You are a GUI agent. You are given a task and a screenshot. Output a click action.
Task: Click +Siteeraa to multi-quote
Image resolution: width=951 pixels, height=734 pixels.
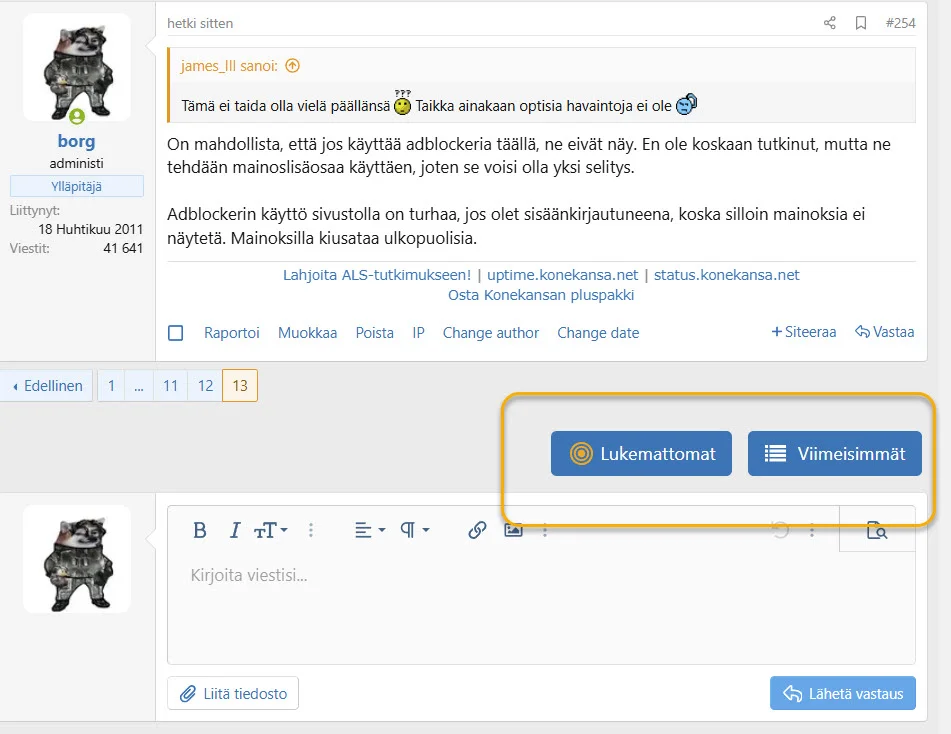tap(804, 332)
